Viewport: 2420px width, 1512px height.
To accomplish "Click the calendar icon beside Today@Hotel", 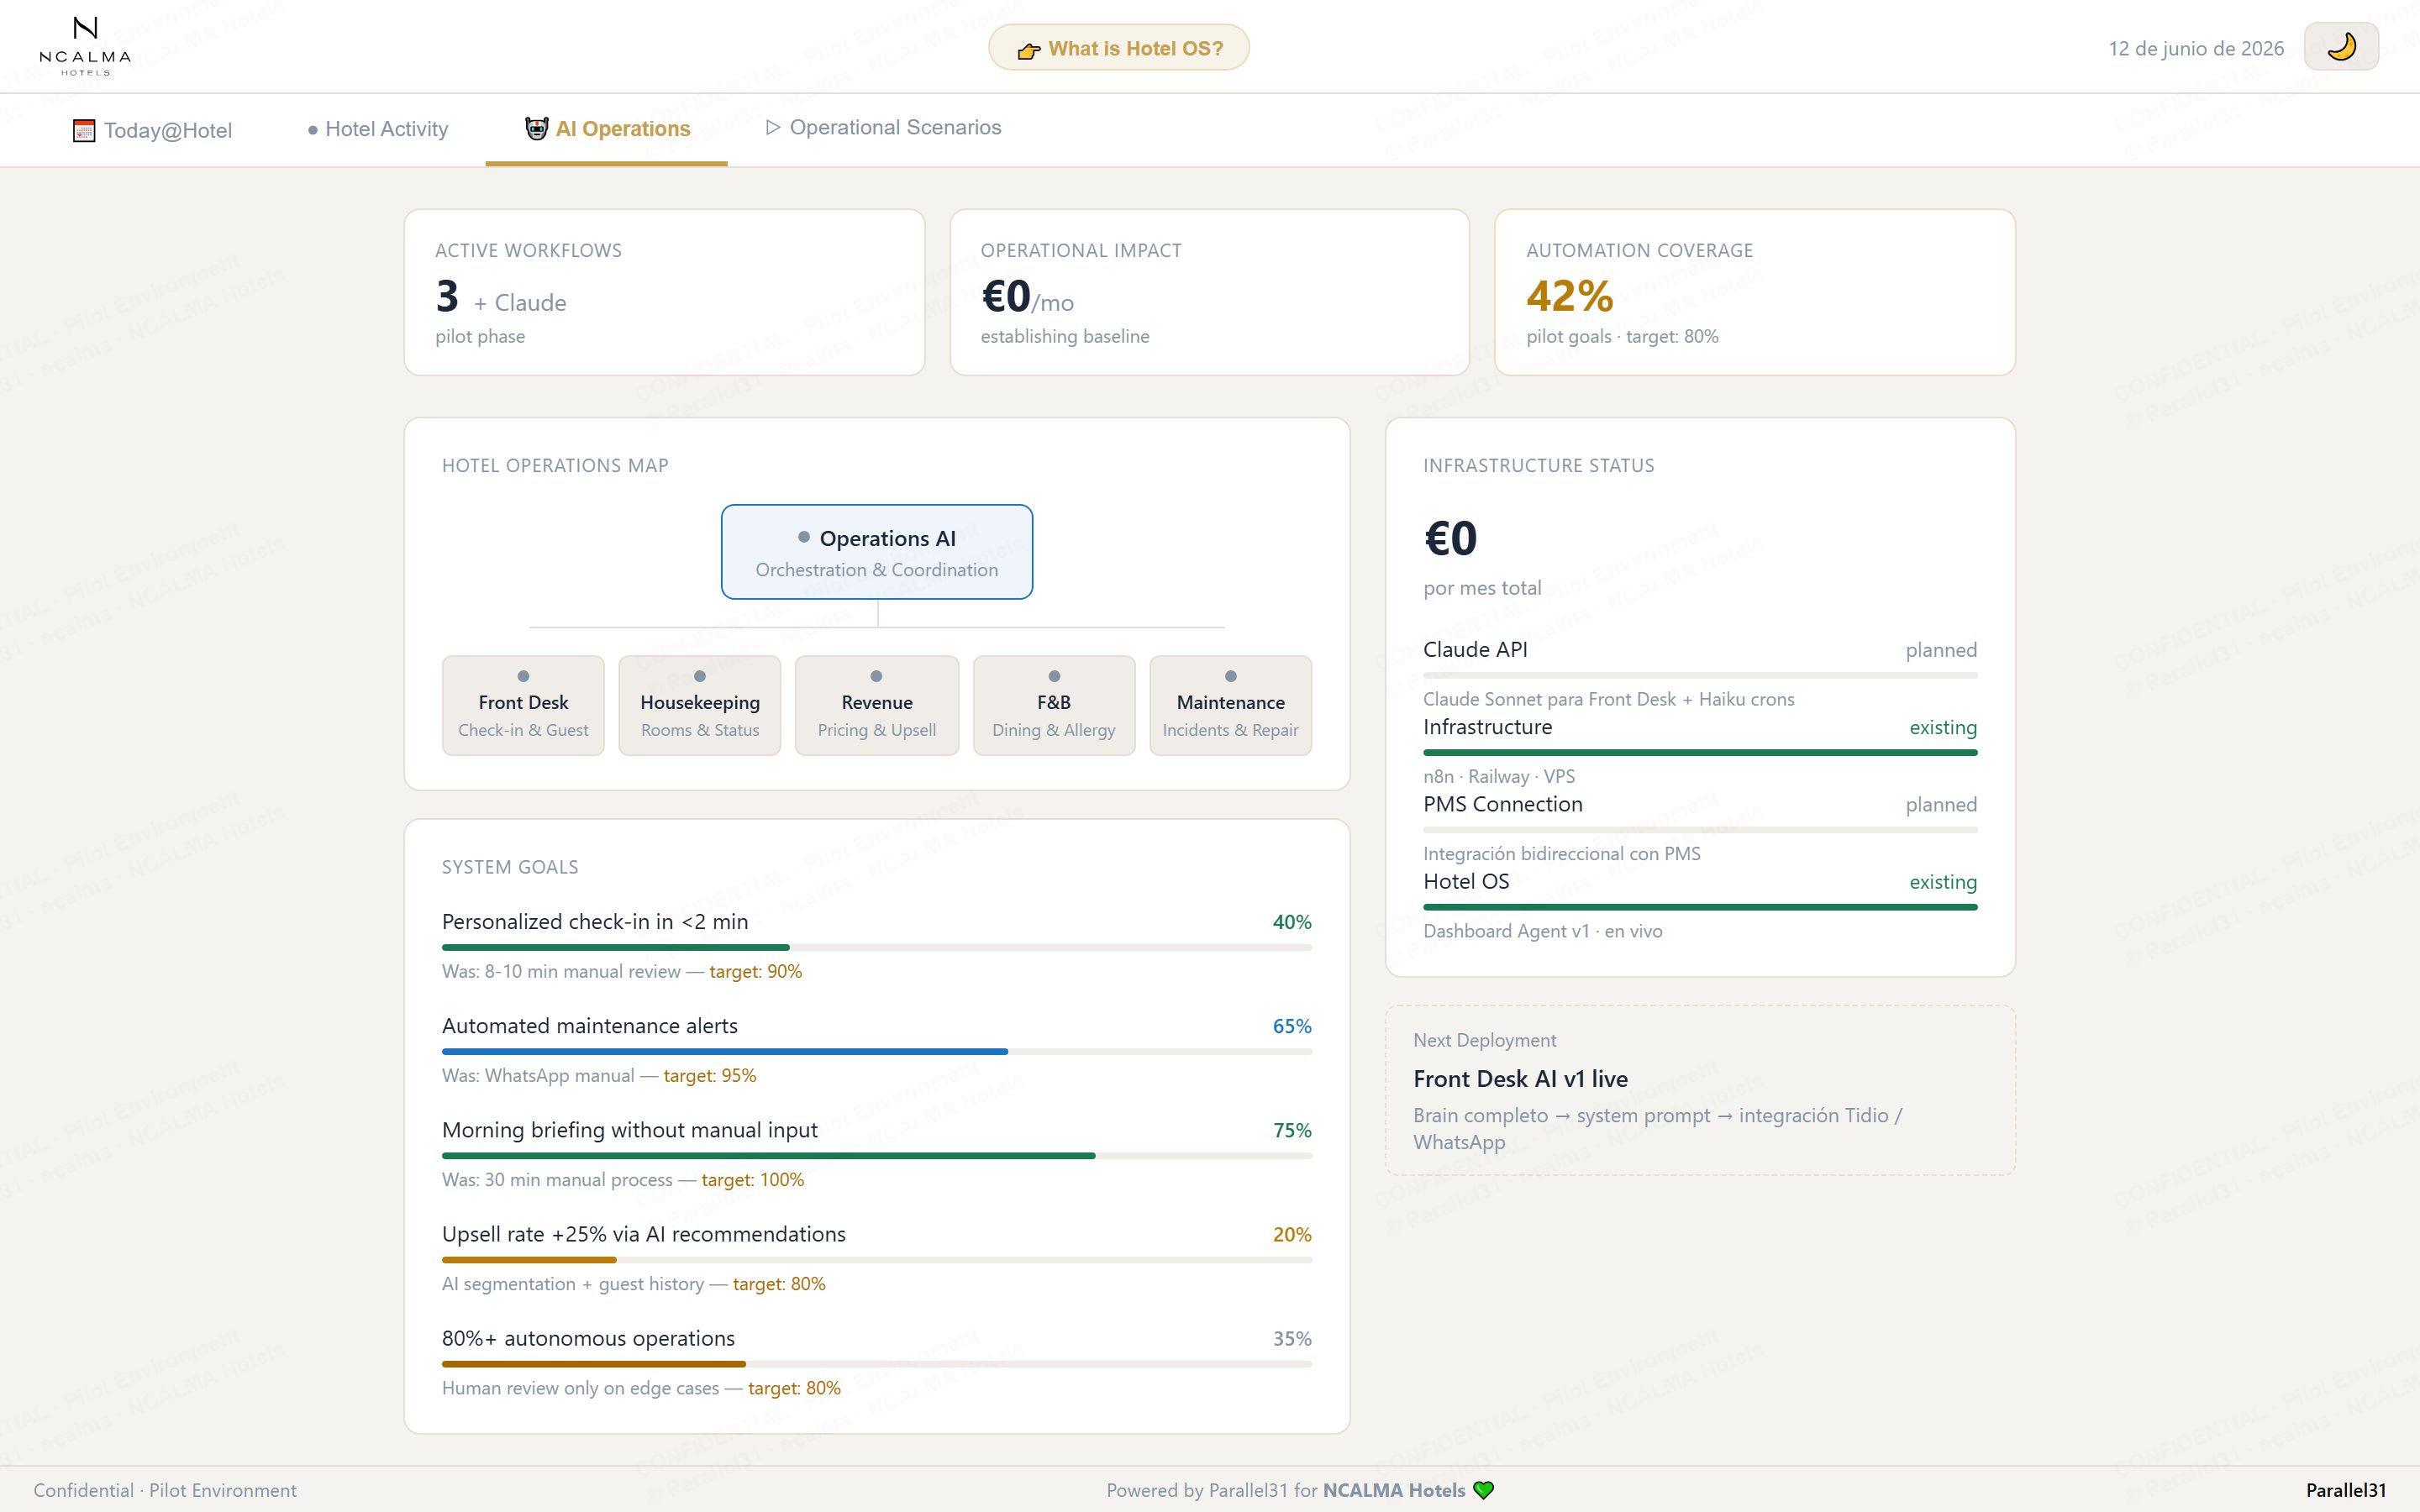I will (x=84, y=130).
